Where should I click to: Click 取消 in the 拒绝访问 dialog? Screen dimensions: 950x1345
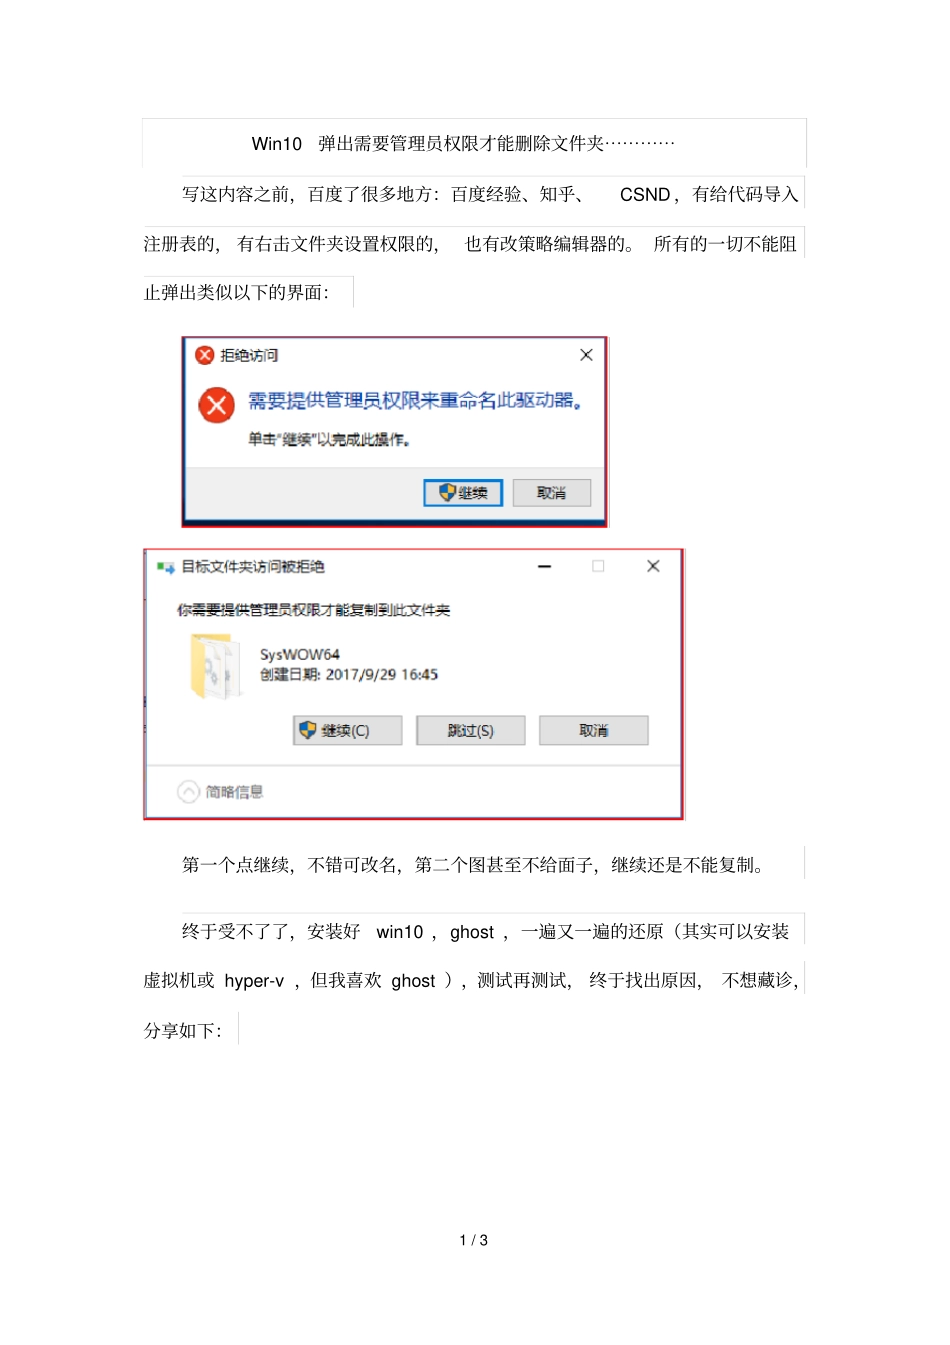pyautogui.click(x=551, y=493)
